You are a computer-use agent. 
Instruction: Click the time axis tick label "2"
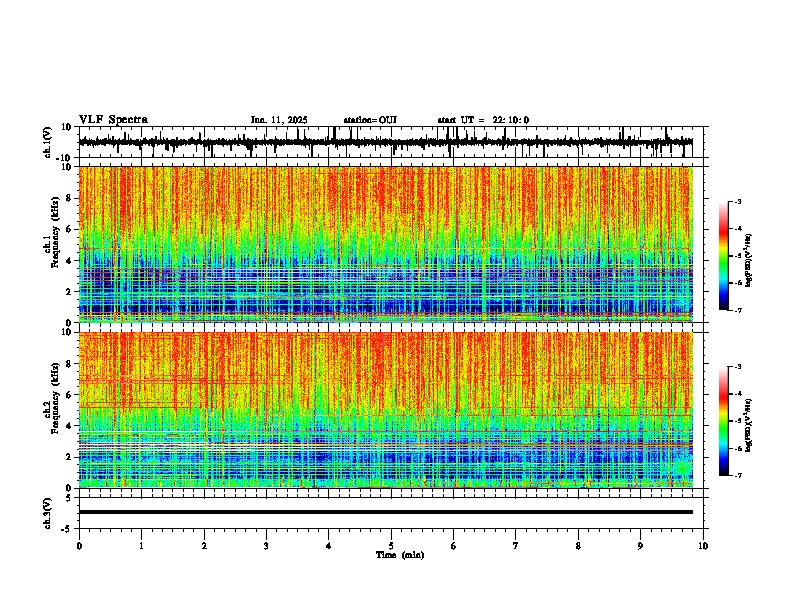coord(204,546)
